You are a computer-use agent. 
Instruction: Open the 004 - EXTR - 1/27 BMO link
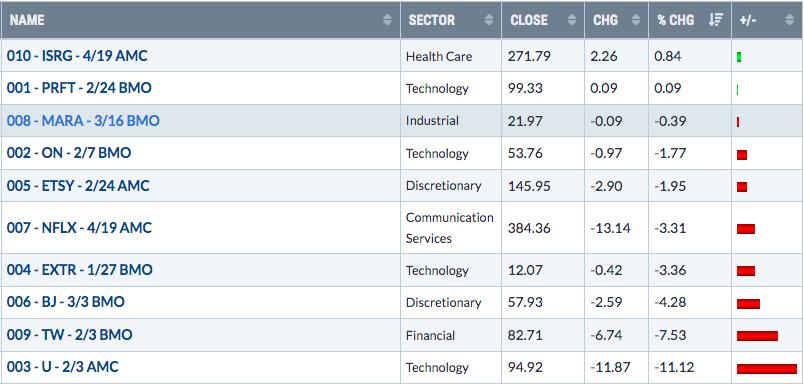(x=79, y=270)
